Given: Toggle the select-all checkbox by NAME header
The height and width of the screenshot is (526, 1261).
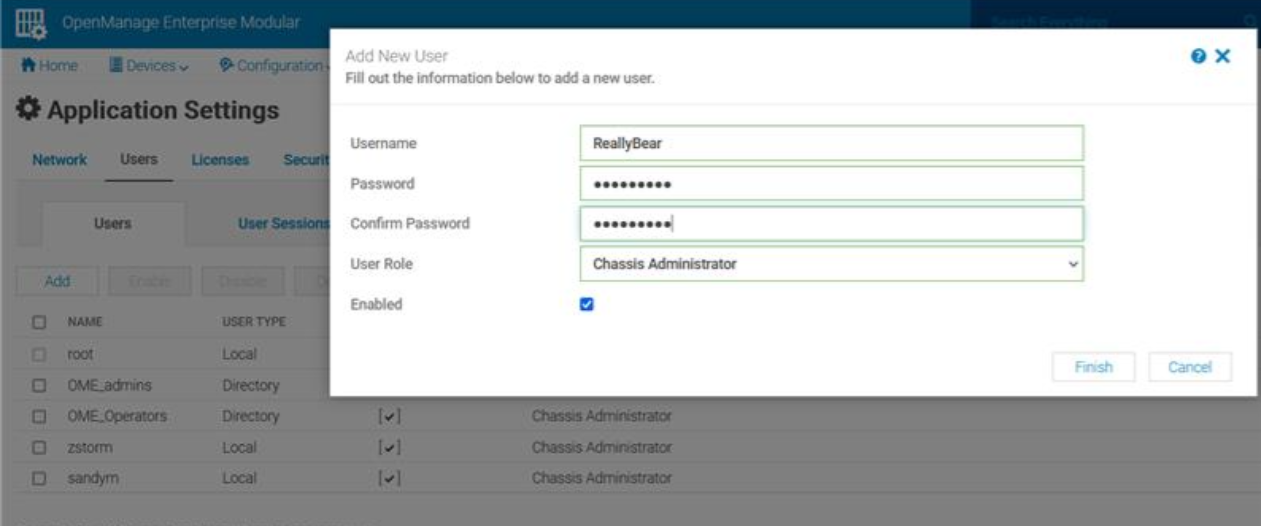Looking at the screenshot, I should [41, 323].
